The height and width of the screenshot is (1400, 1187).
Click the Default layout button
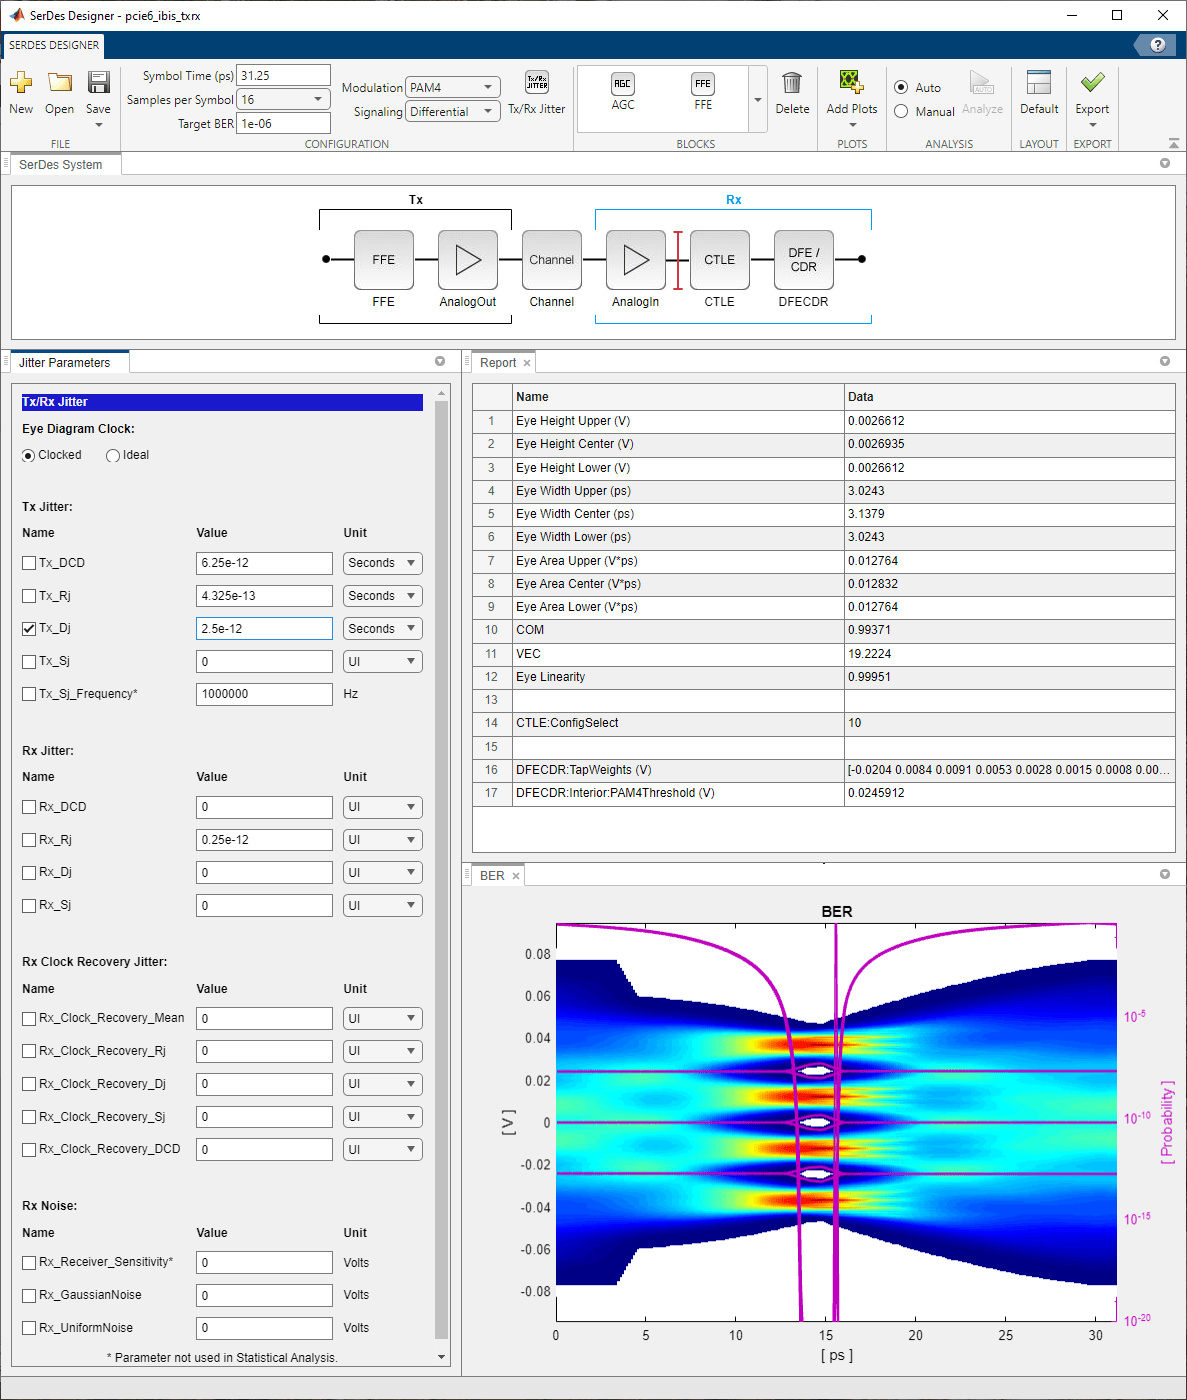(x=1039, y=93)
